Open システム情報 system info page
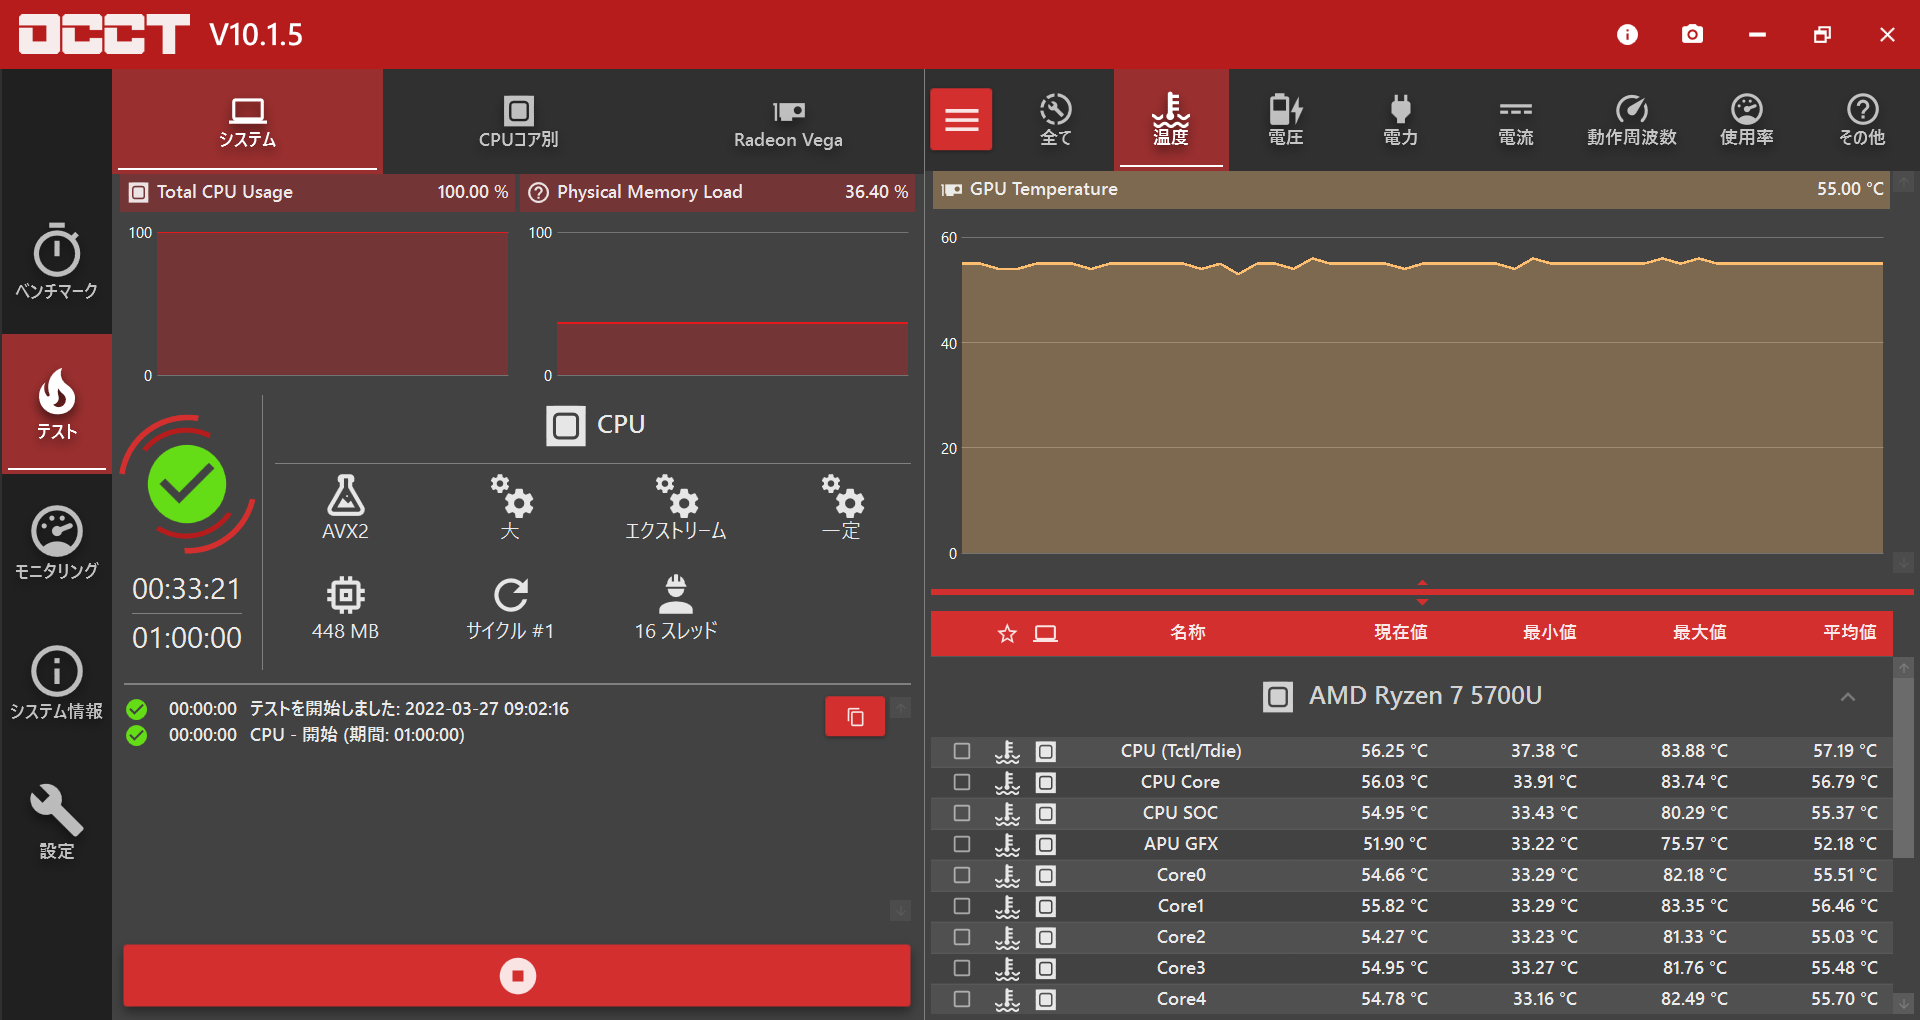Screen dimensions: 1920x1020 [x=56, y=683]
